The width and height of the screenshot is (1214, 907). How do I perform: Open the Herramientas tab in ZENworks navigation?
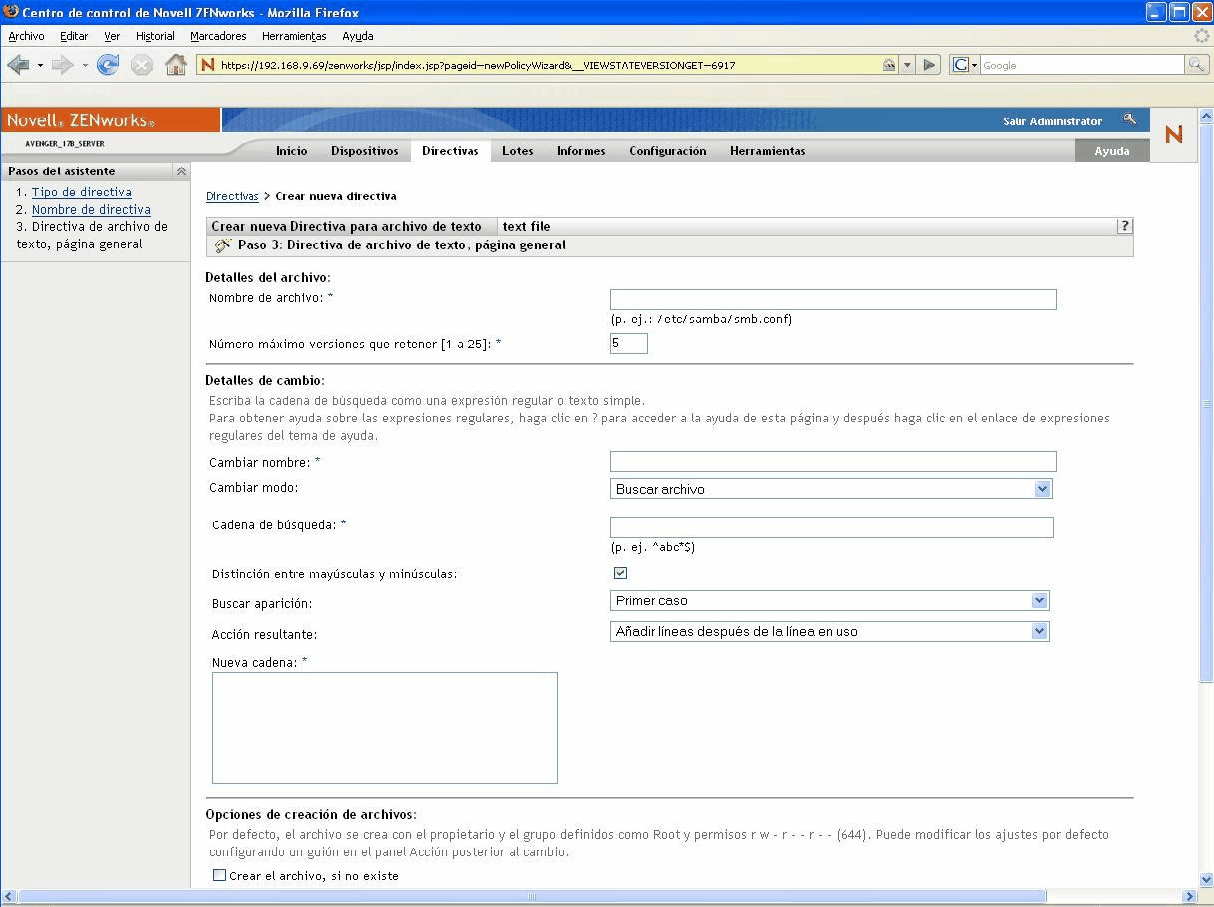click(x=767, y=151)
